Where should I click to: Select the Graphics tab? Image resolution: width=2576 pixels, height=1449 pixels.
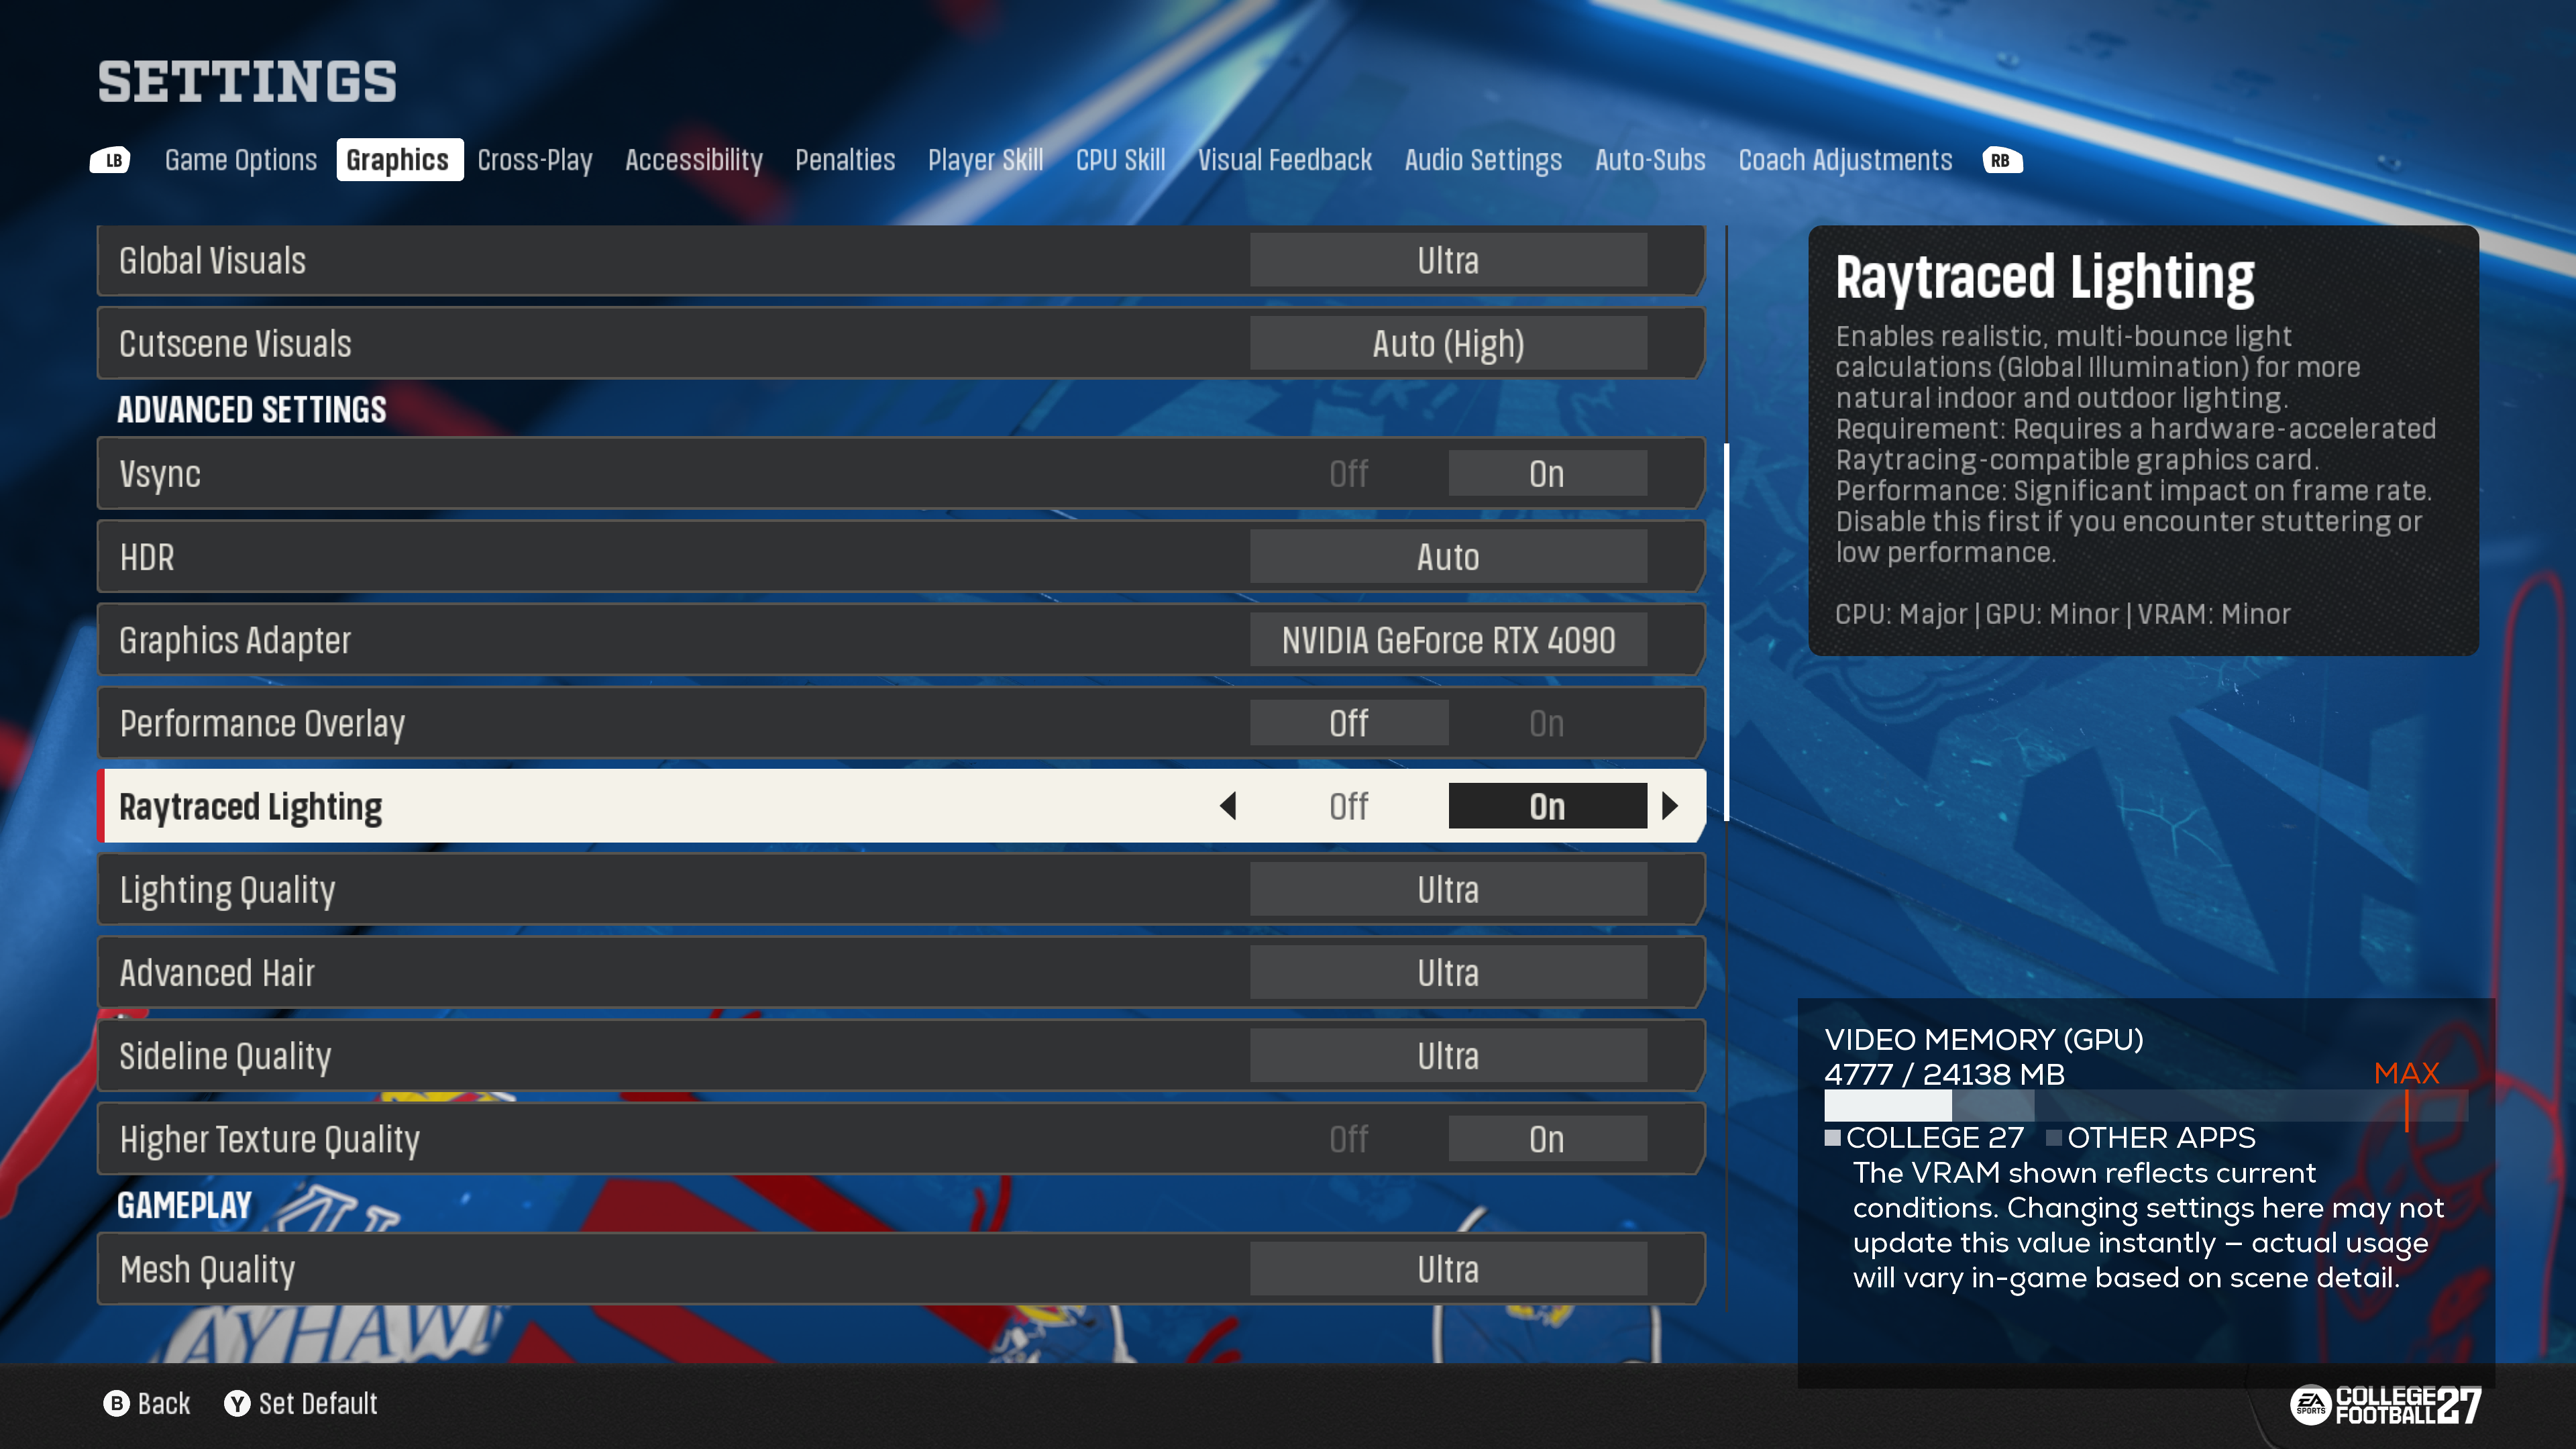coord(399,160)
